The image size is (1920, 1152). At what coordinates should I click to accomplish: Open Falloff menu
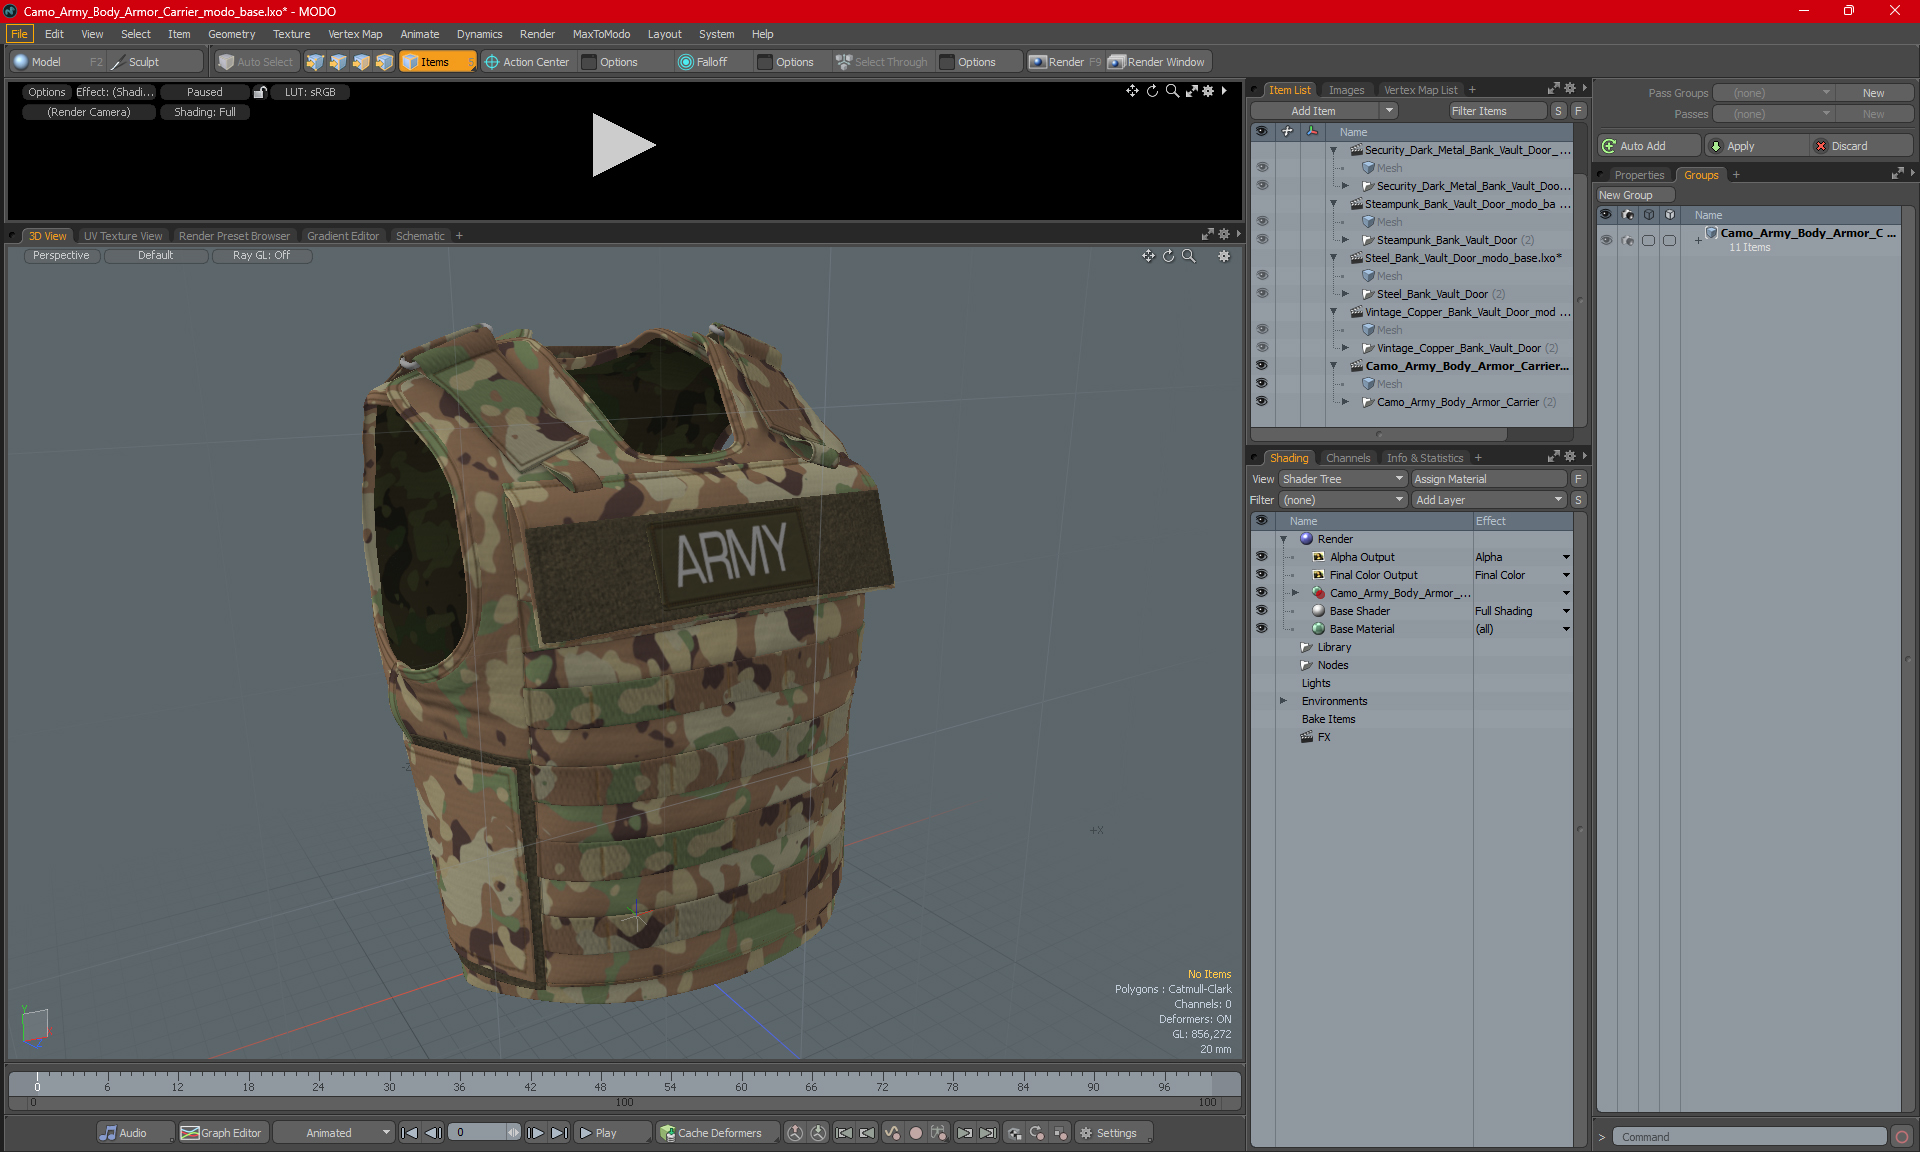pos(712,62)
